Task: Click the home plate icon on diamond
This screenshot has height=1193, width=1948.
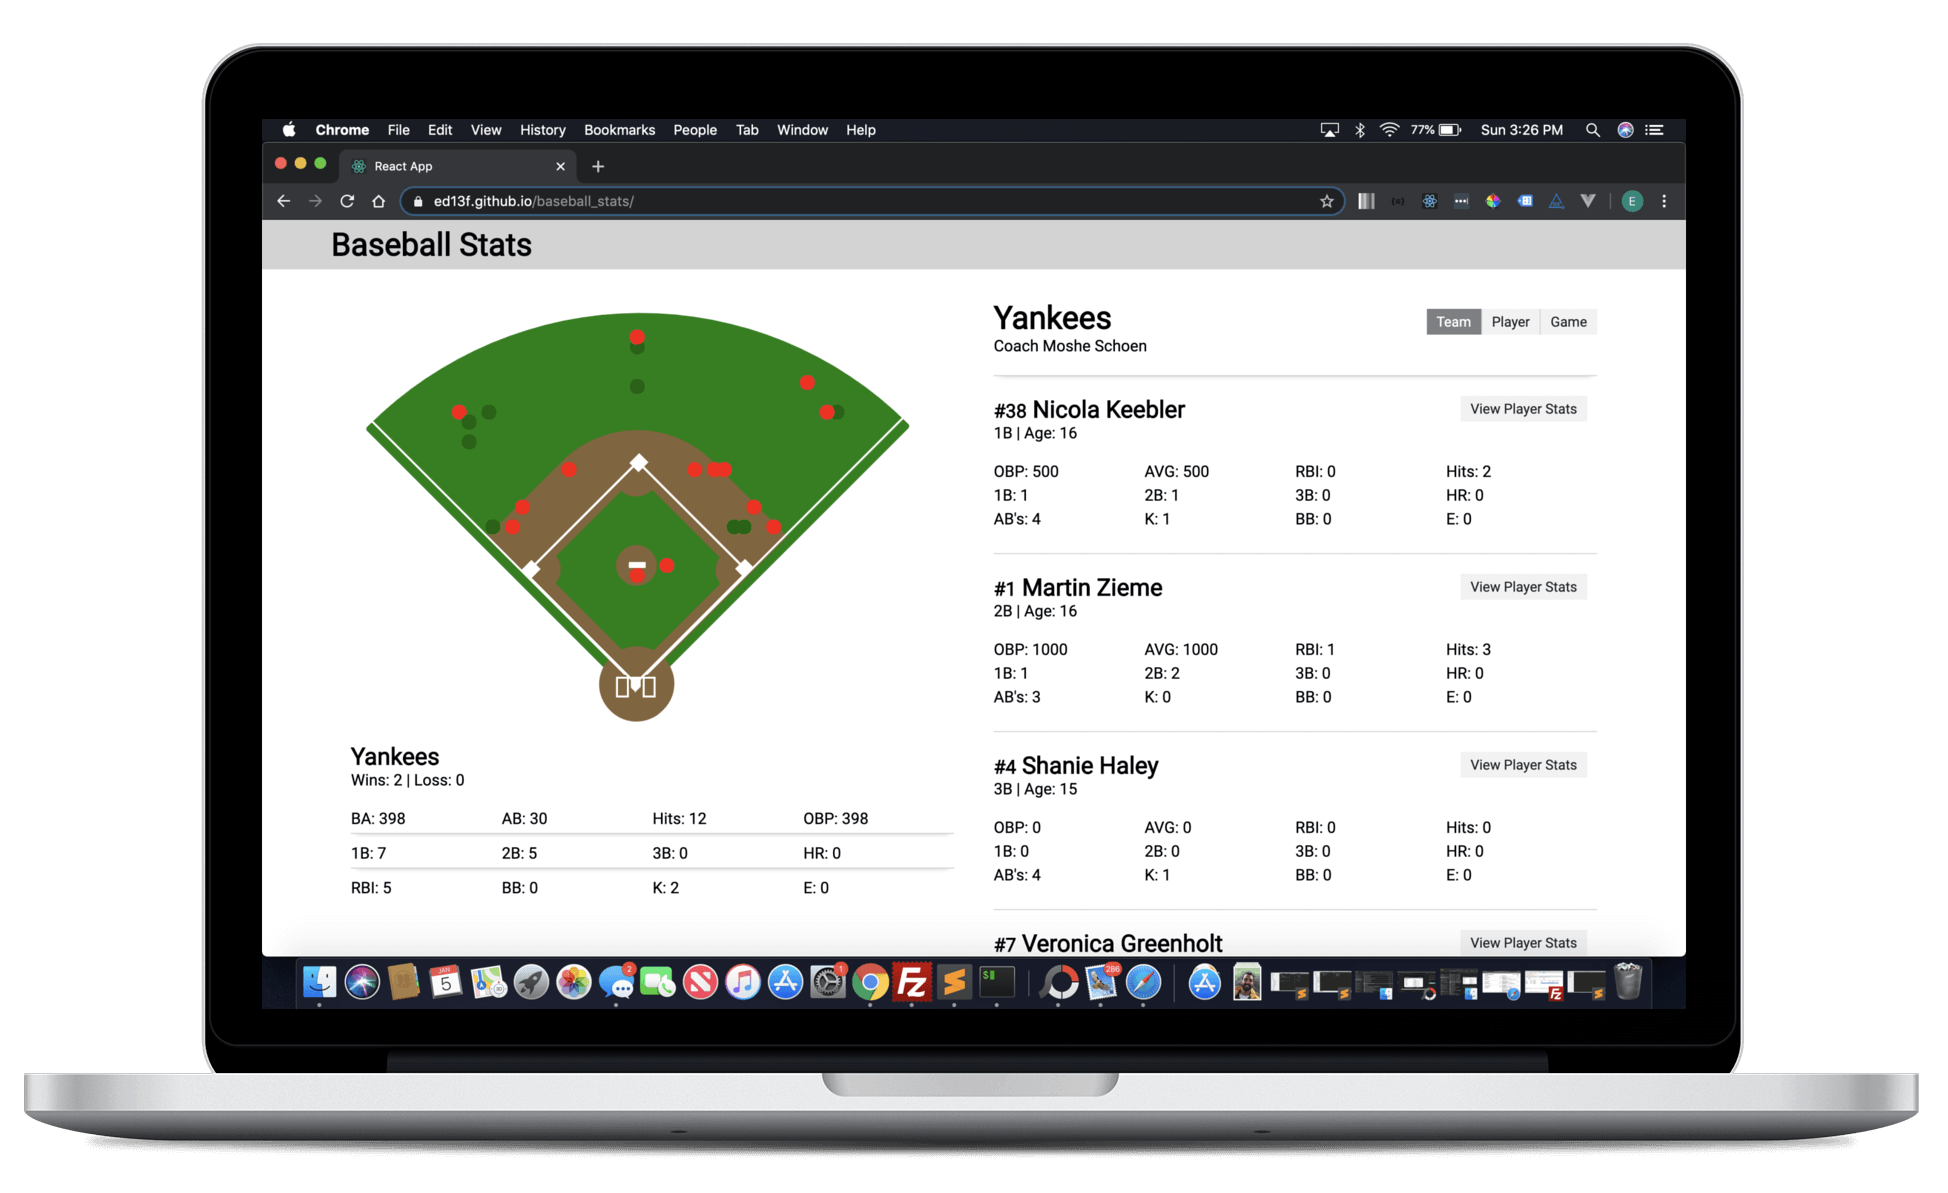Action: [x=636, y=686]
